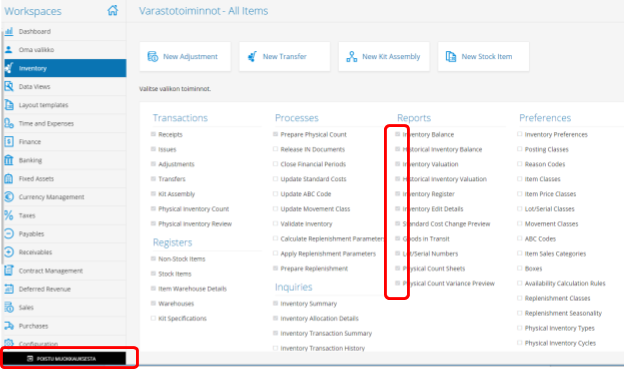Toggle checkbox for Kit Specifications
This screenshot has height=369, width=624.
[153, 318]
